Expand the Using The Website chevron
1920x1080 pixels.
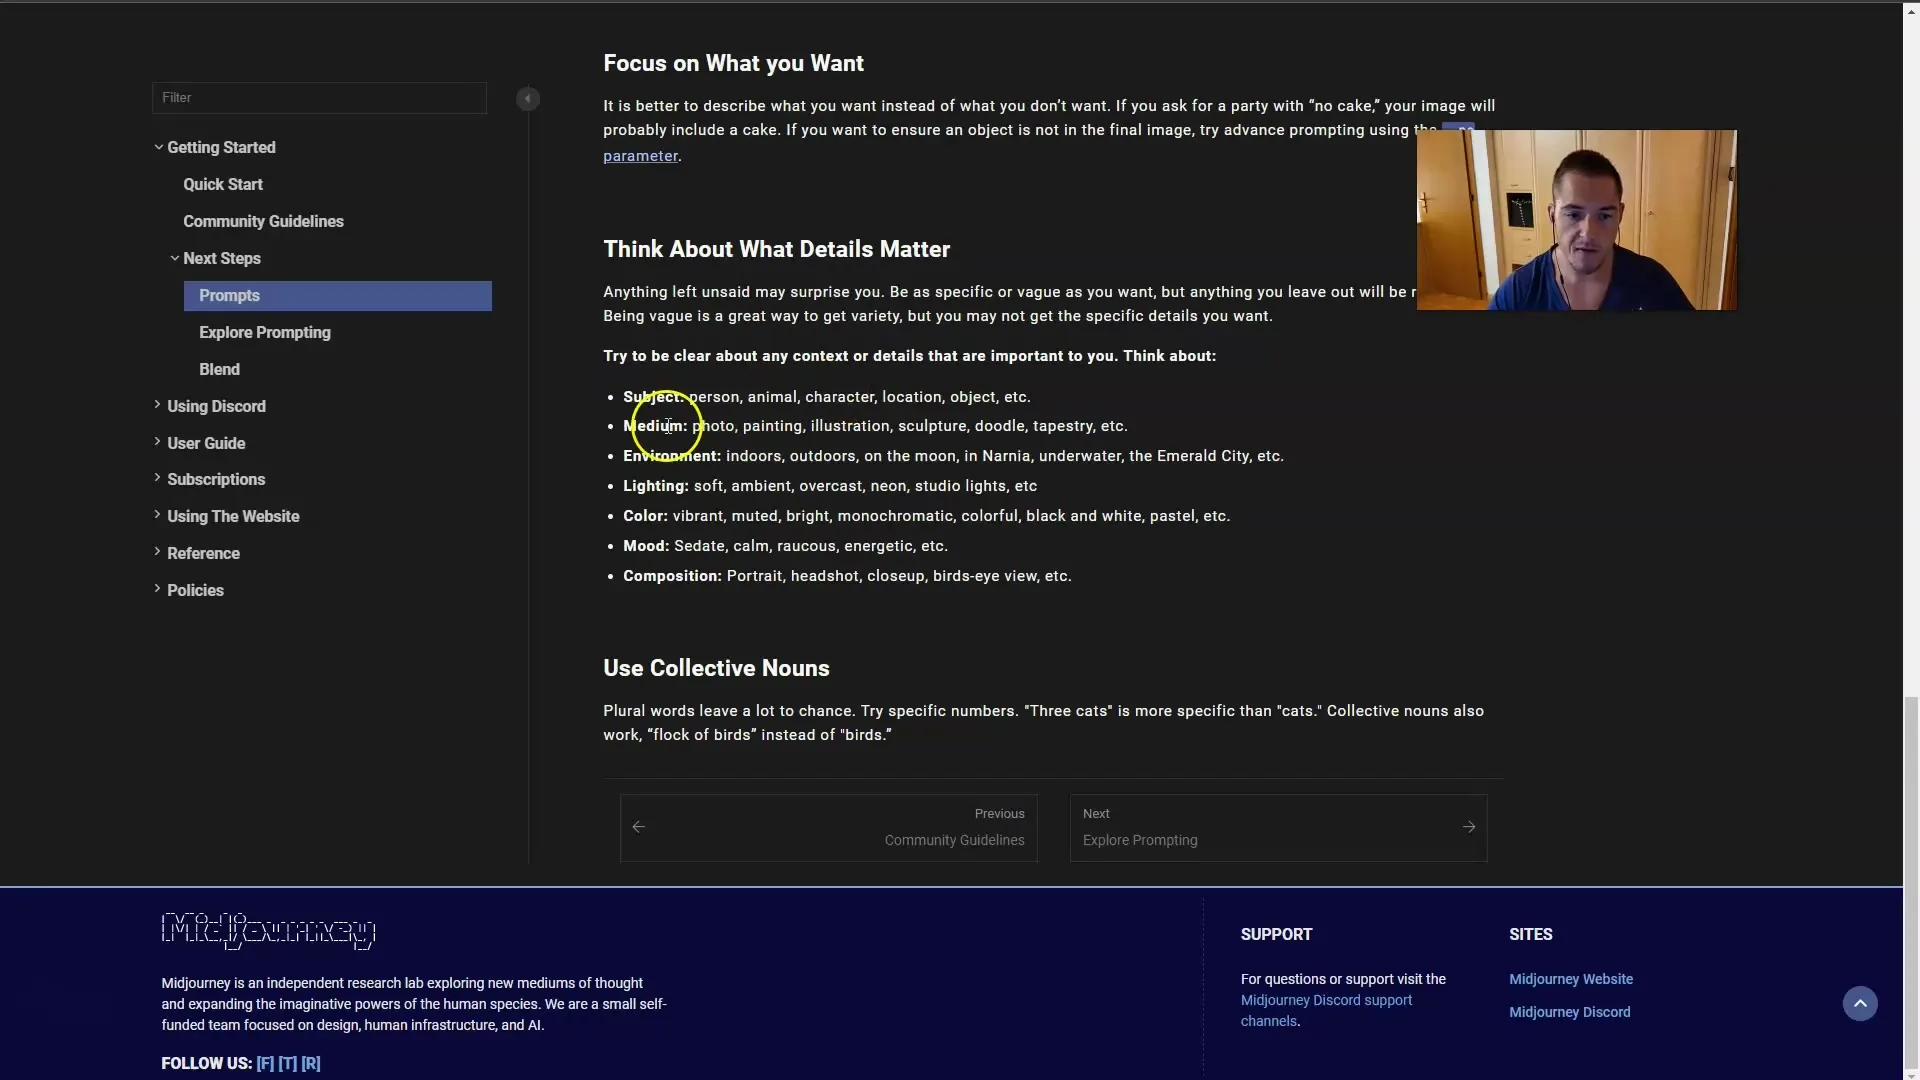click(158, 515)
